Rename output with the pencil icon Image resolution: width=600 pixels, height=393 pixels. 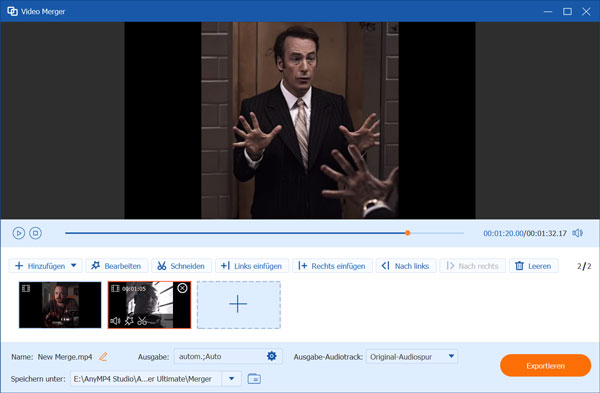click(103, 357)
